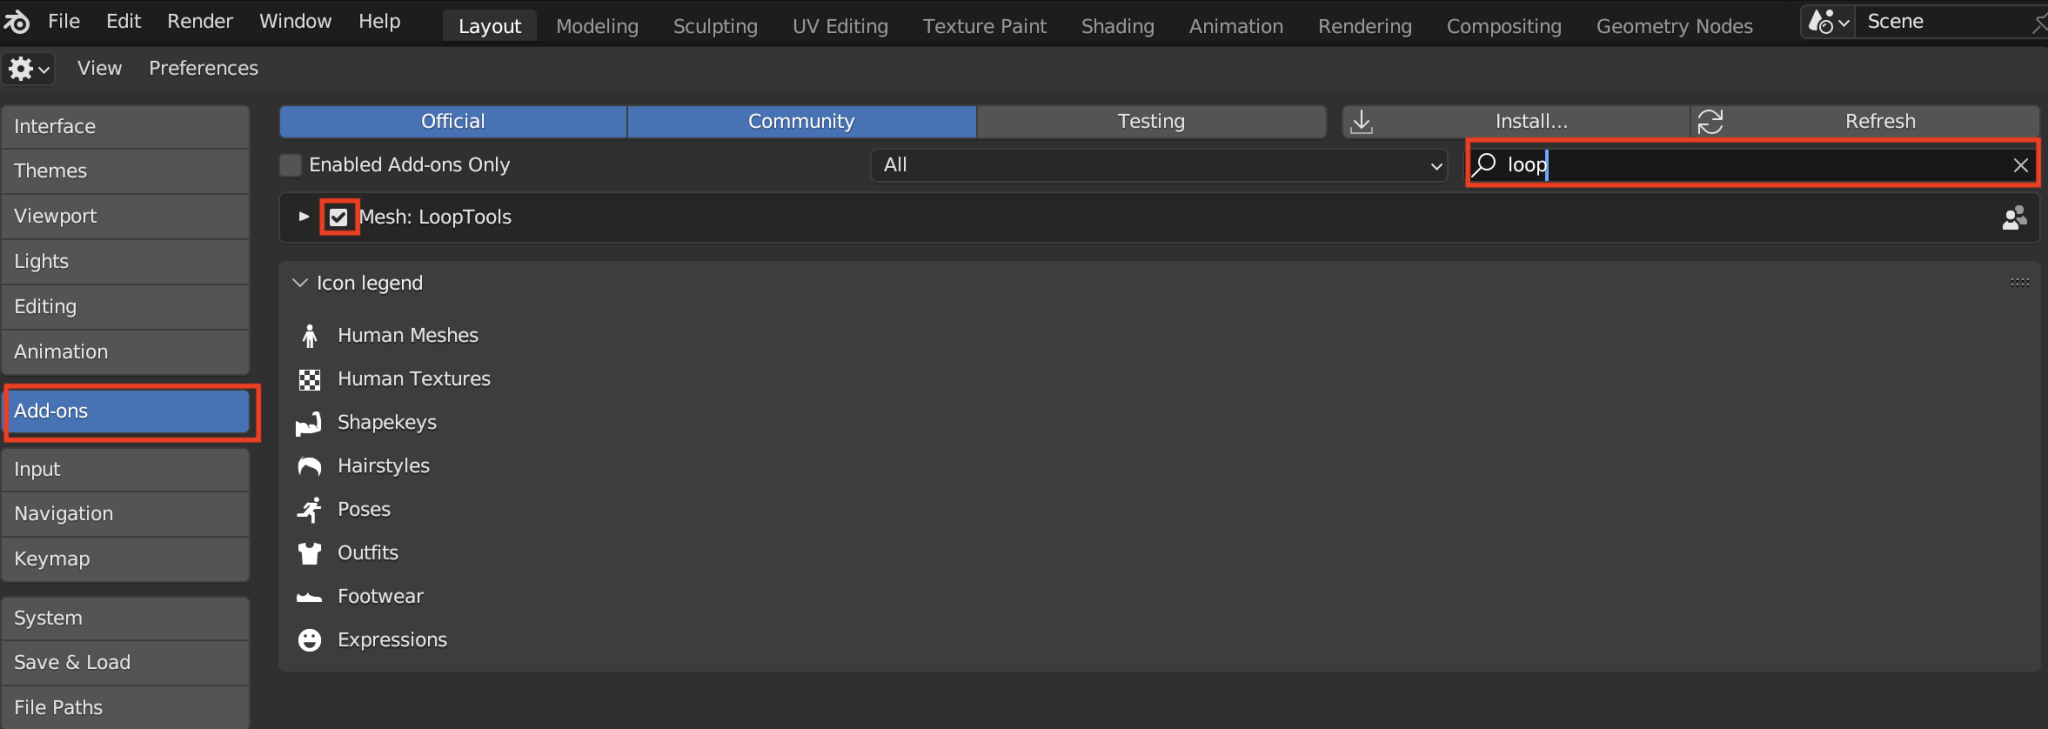Viewport: 2048px width, 729px height.
Task: Open the All category dropdown
Action: (x=1159, y=165)
